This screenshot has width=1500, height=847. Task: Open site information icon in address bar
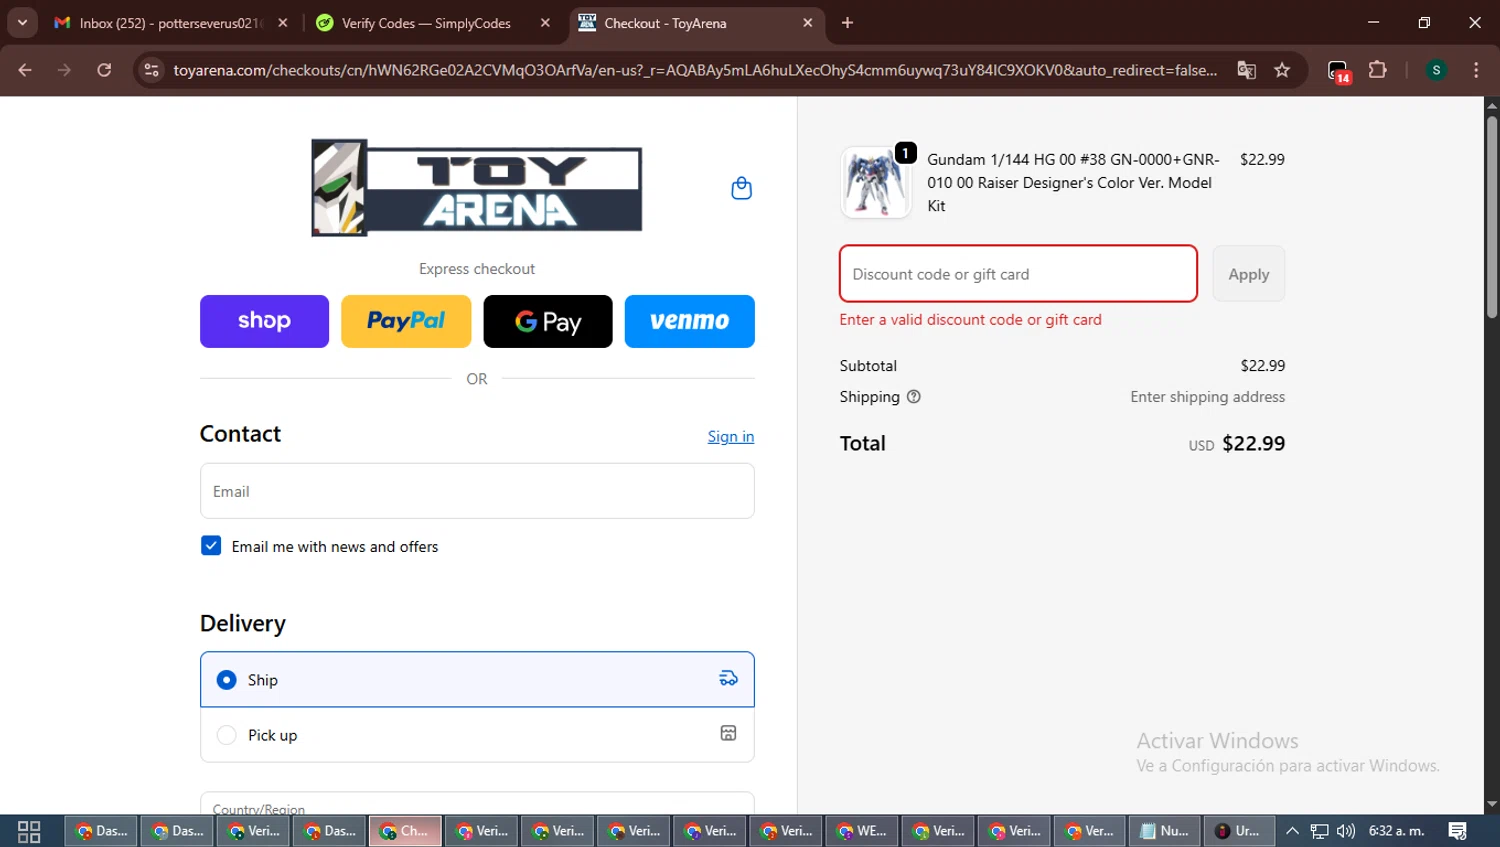(151, 70)
